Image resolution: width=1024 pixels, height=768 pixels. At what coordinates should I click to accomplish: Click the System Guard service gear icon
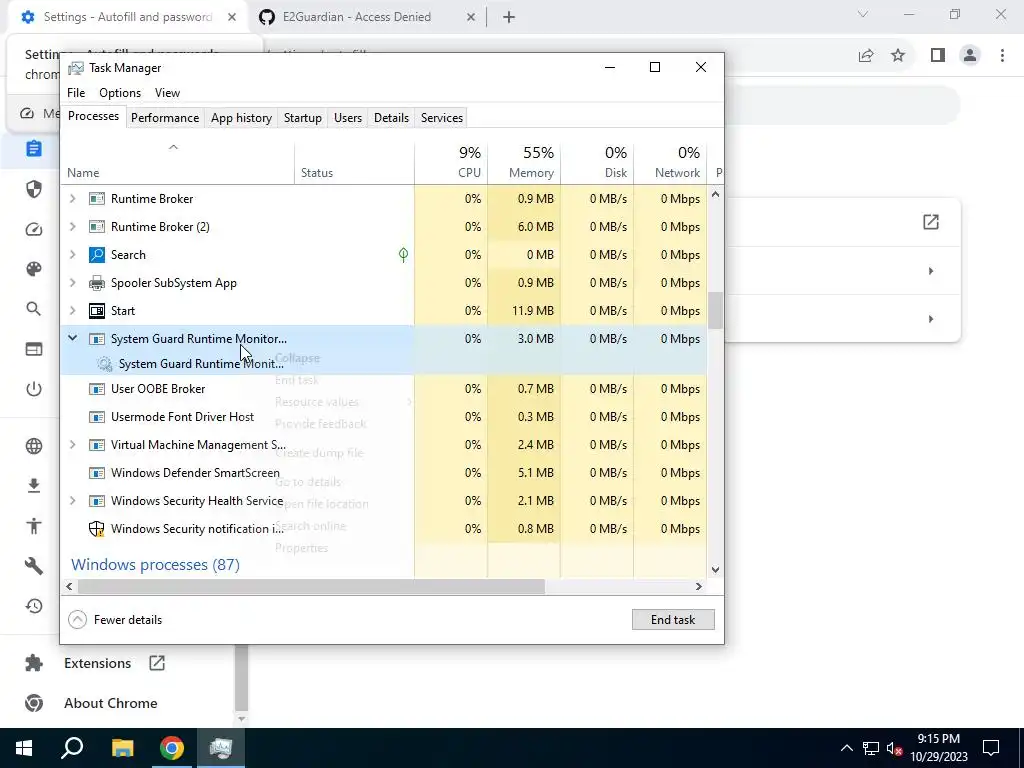coord(104,364)
